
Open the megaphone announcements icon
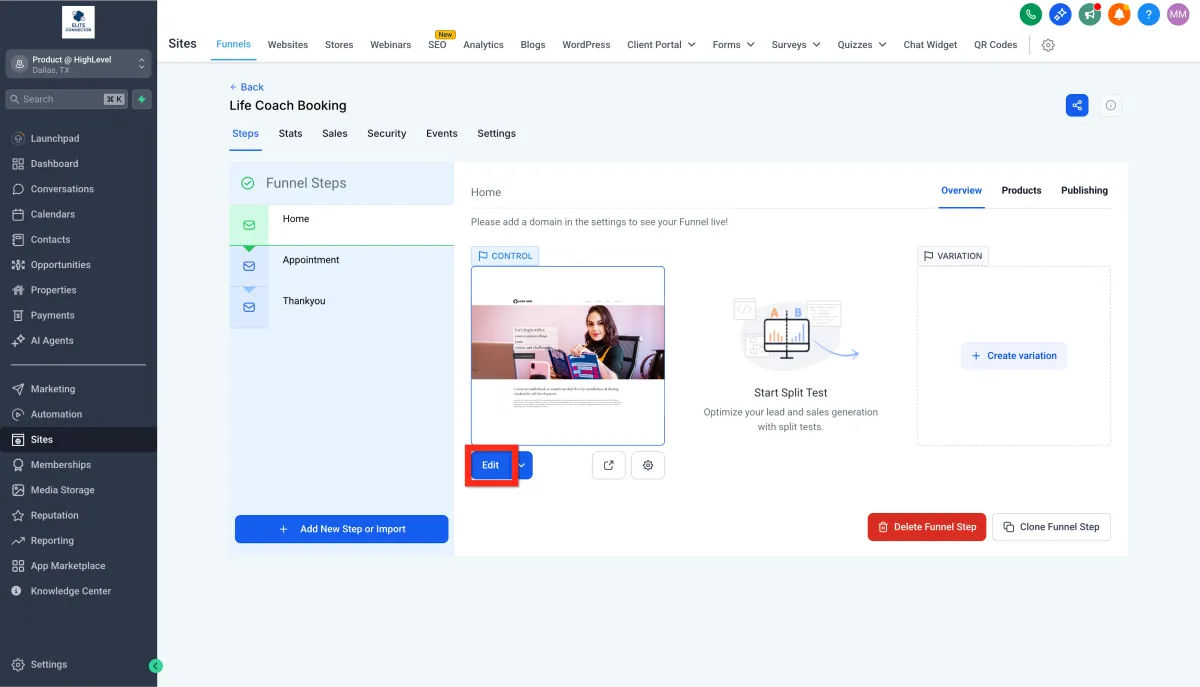pyautogui.click(x=1090, y=15)
